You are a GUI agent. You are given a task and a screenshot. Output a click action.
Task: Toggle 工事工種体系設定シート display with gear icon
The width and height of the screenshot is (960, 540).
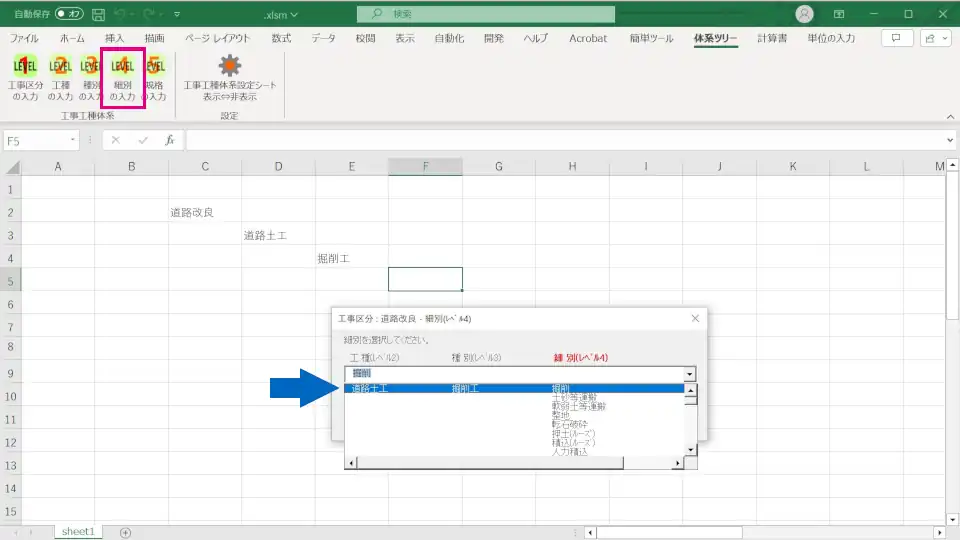(x=230, y=78)
